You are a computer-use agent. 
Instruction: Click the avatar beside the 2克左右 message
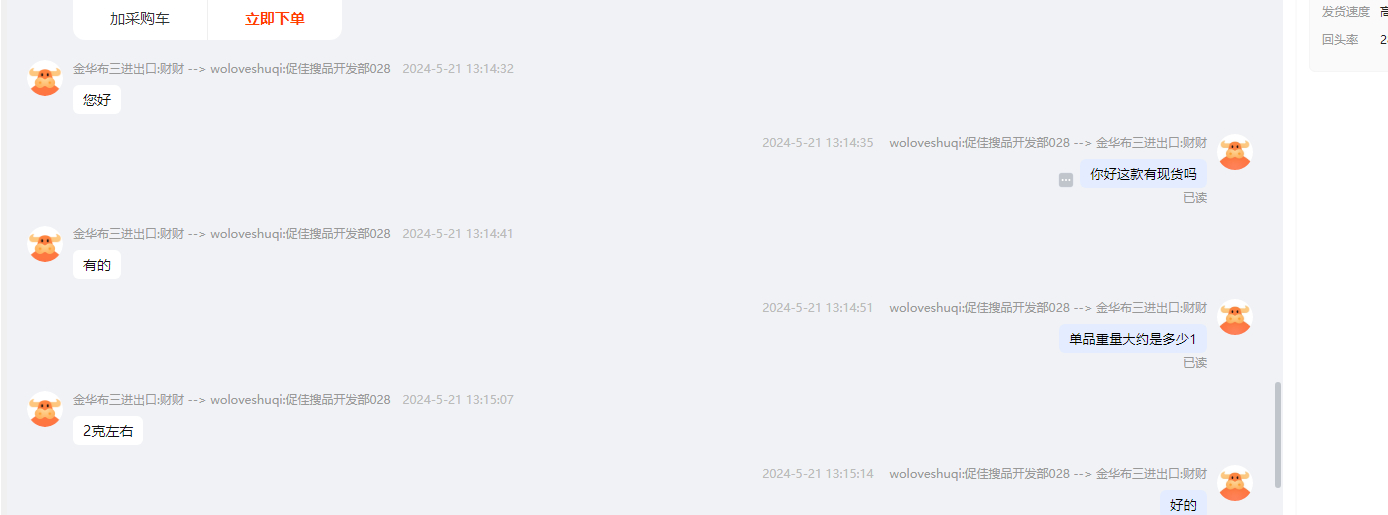pos(45,409)
